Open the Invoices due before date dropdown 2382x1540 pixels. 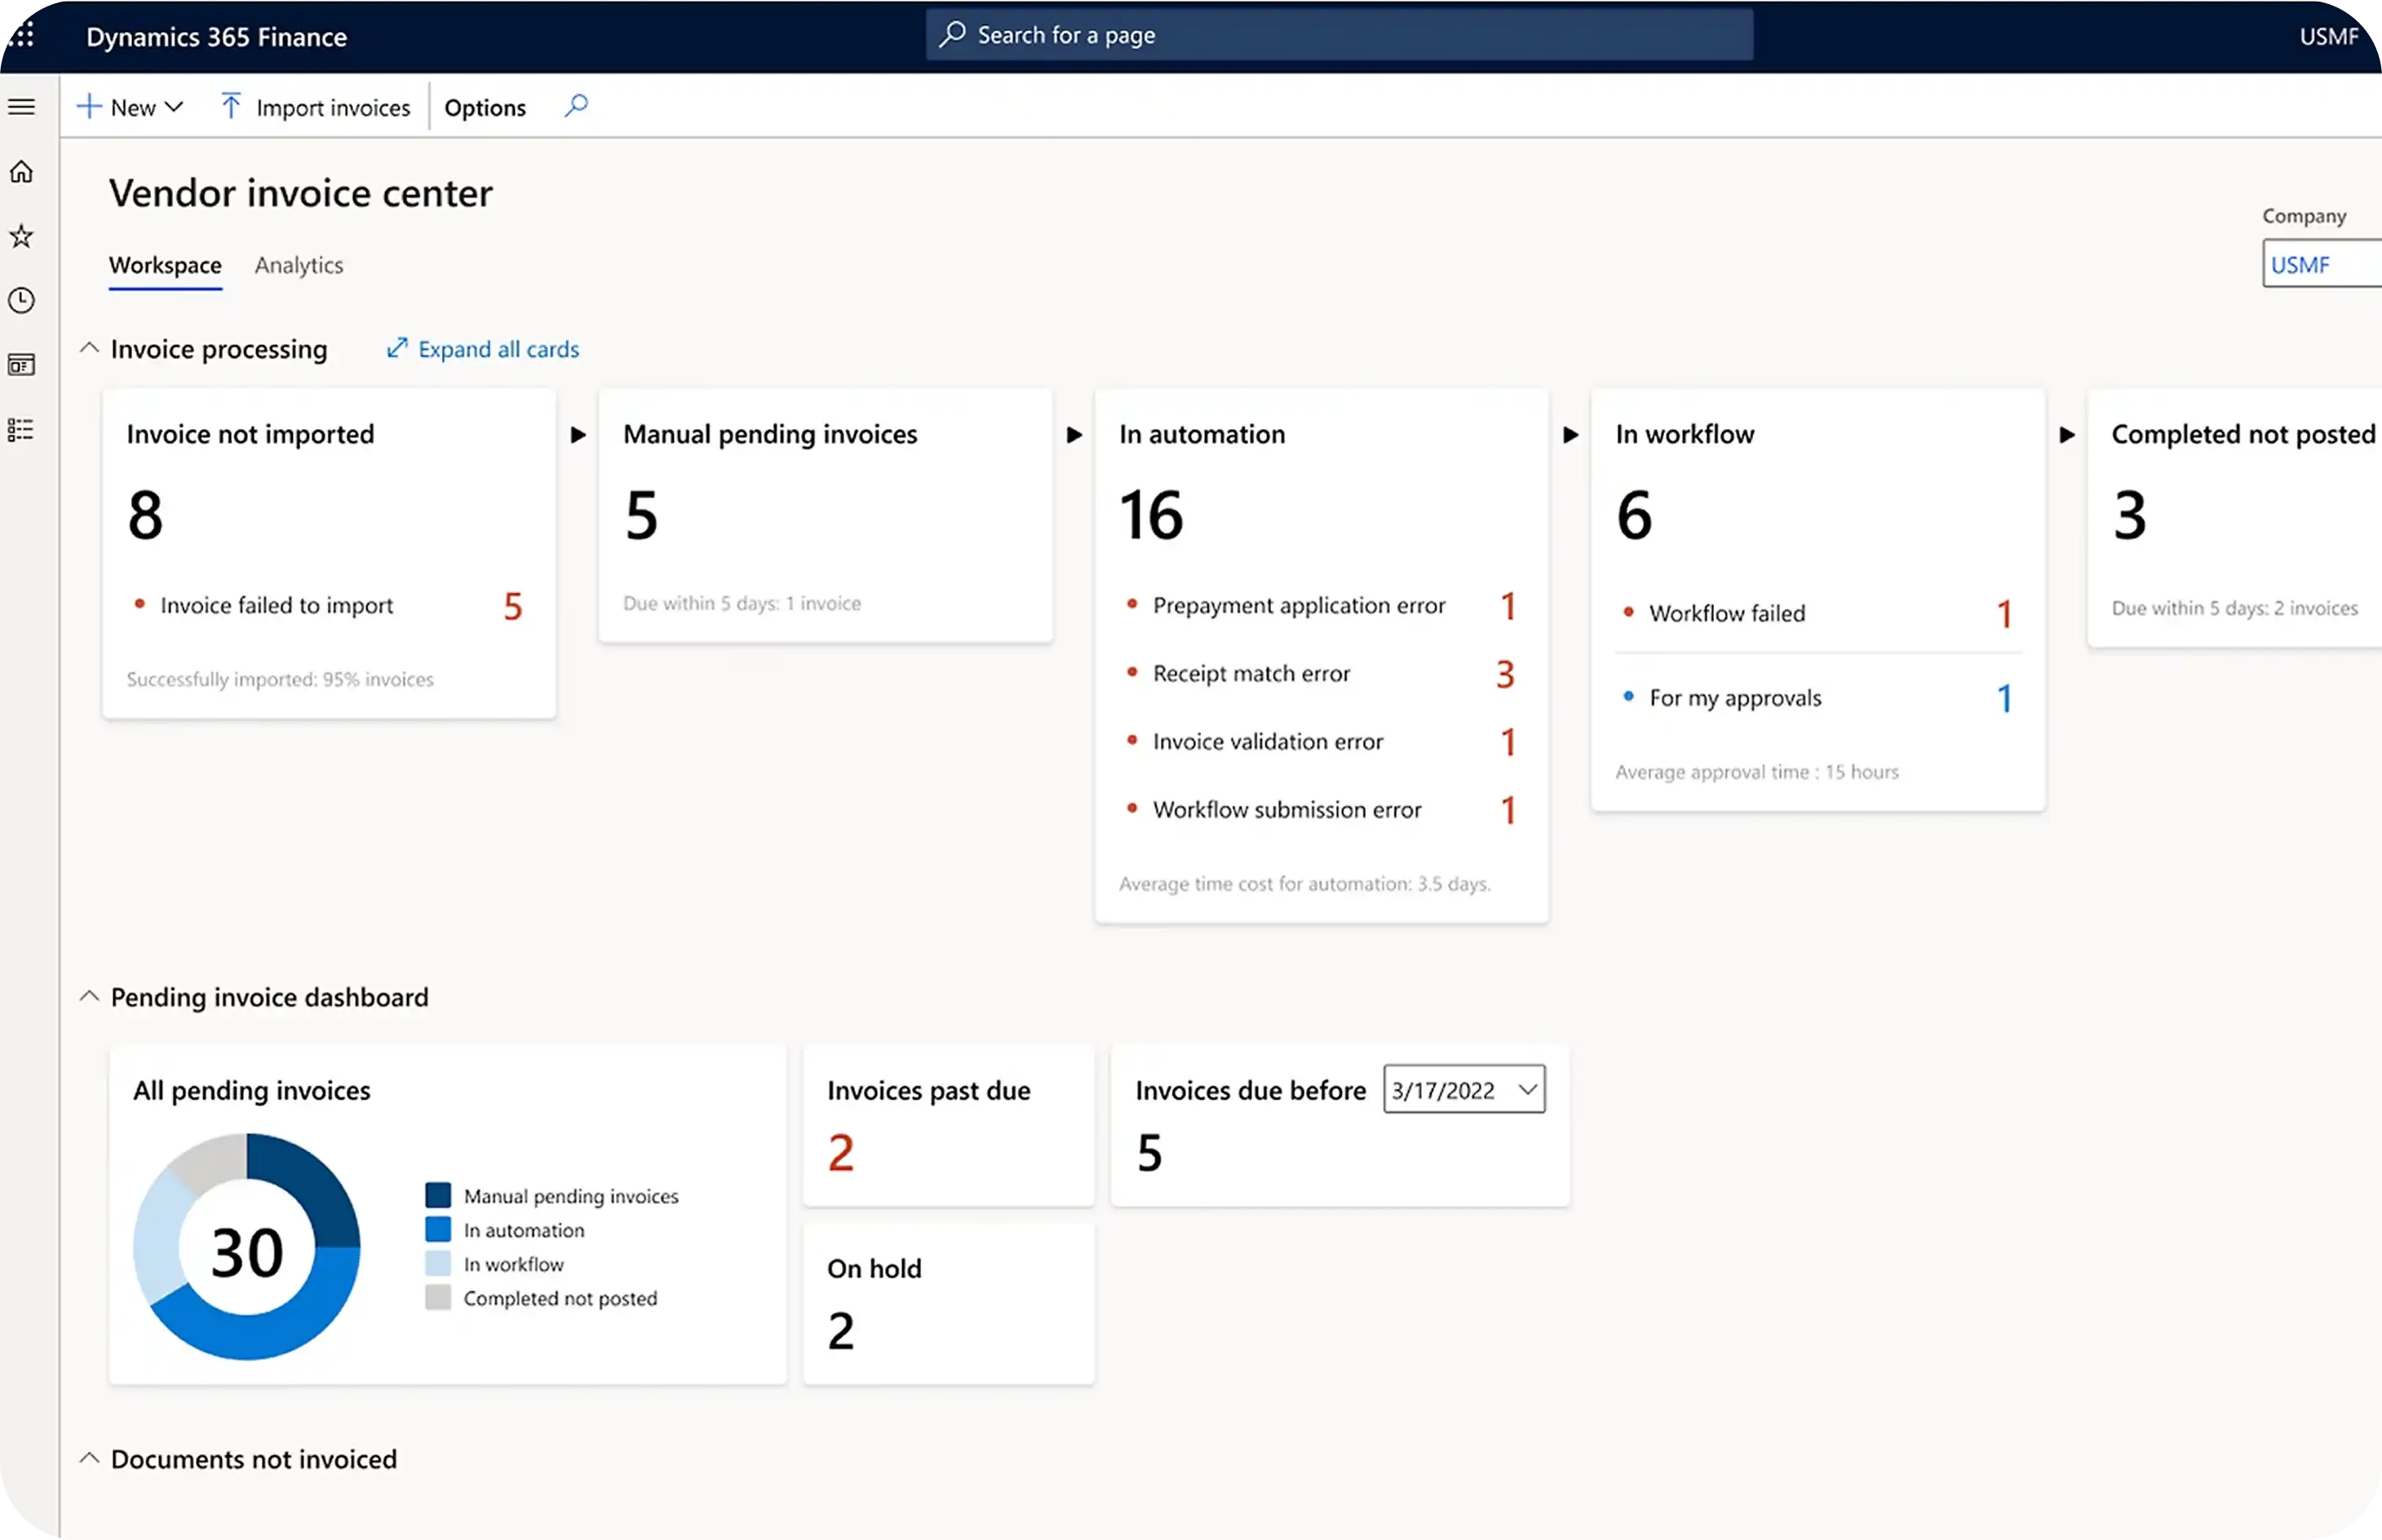[1527, 1089]
